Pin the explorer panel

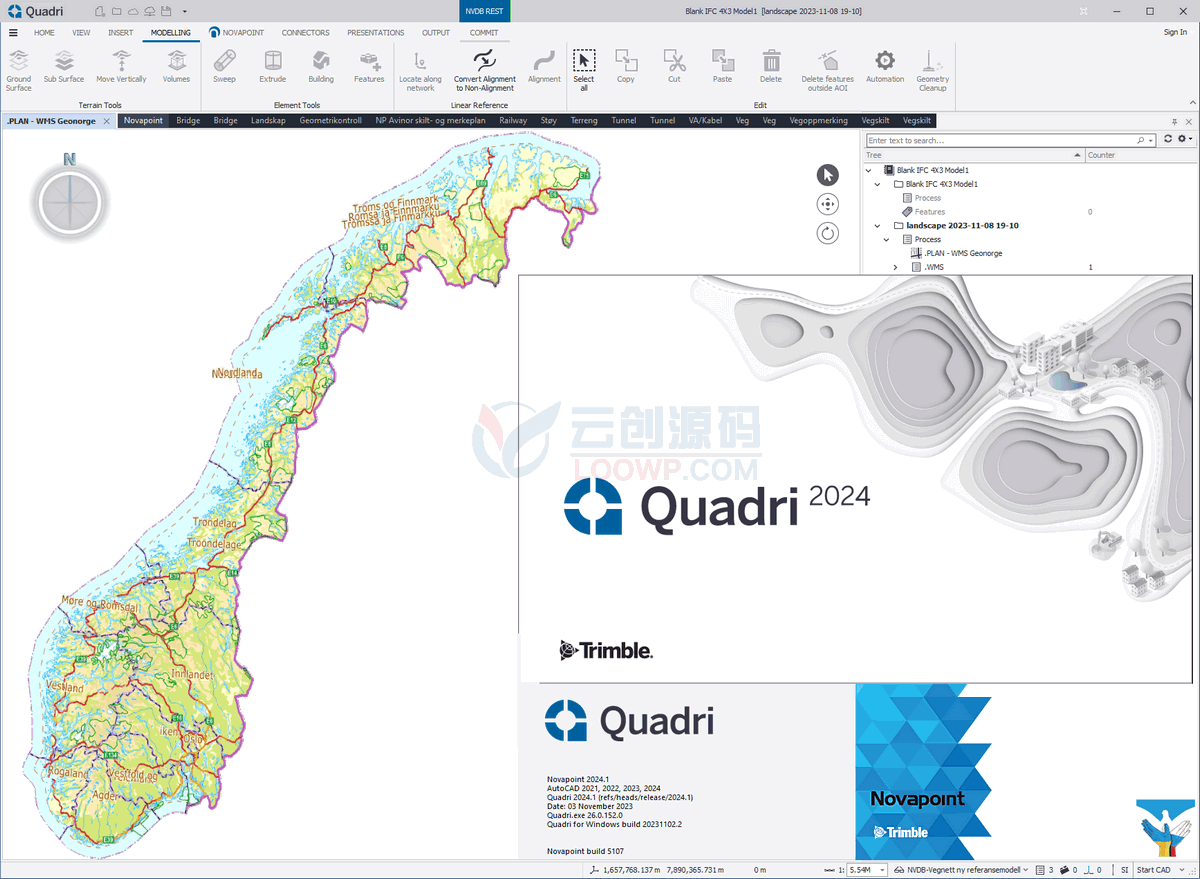(1174, 121)
